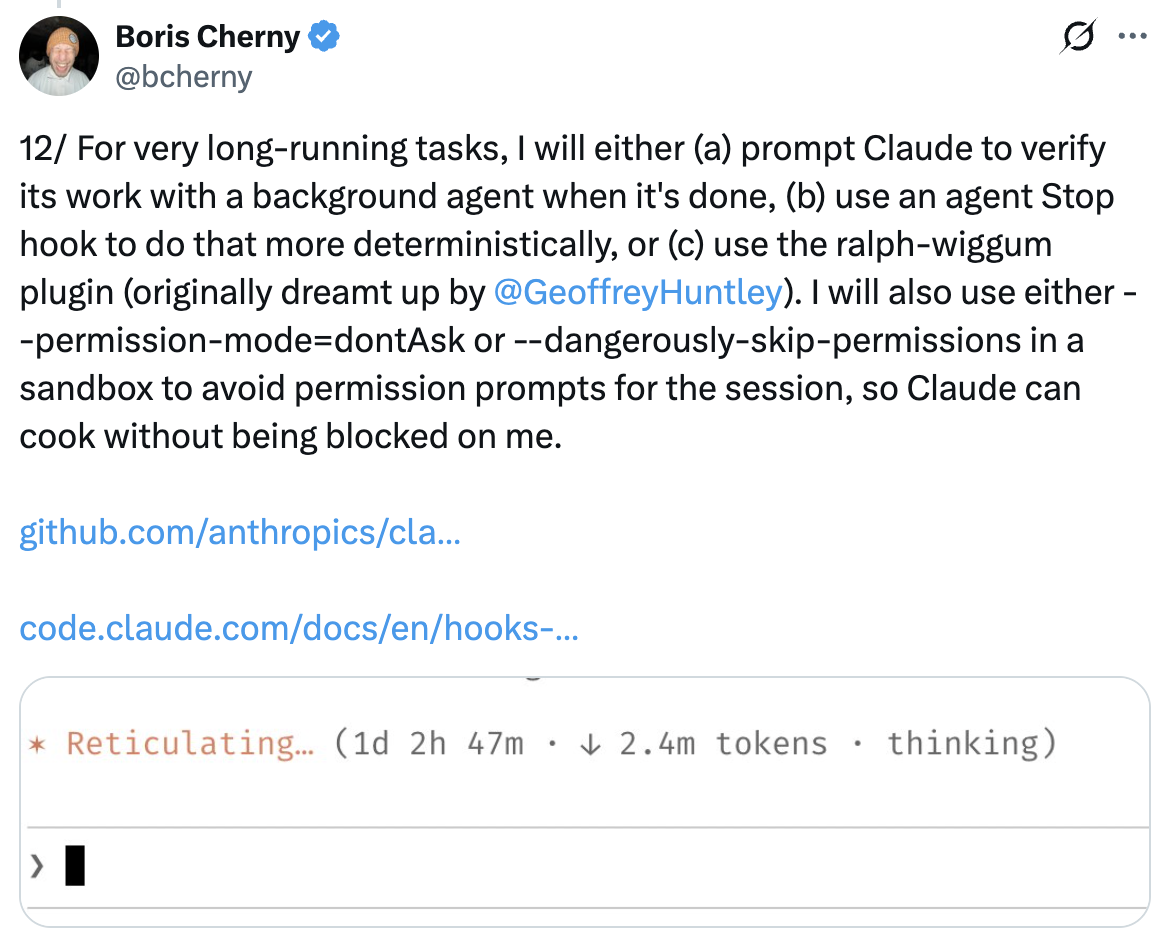
Task: Click the thinking status label
Action: tap(963, 743)
